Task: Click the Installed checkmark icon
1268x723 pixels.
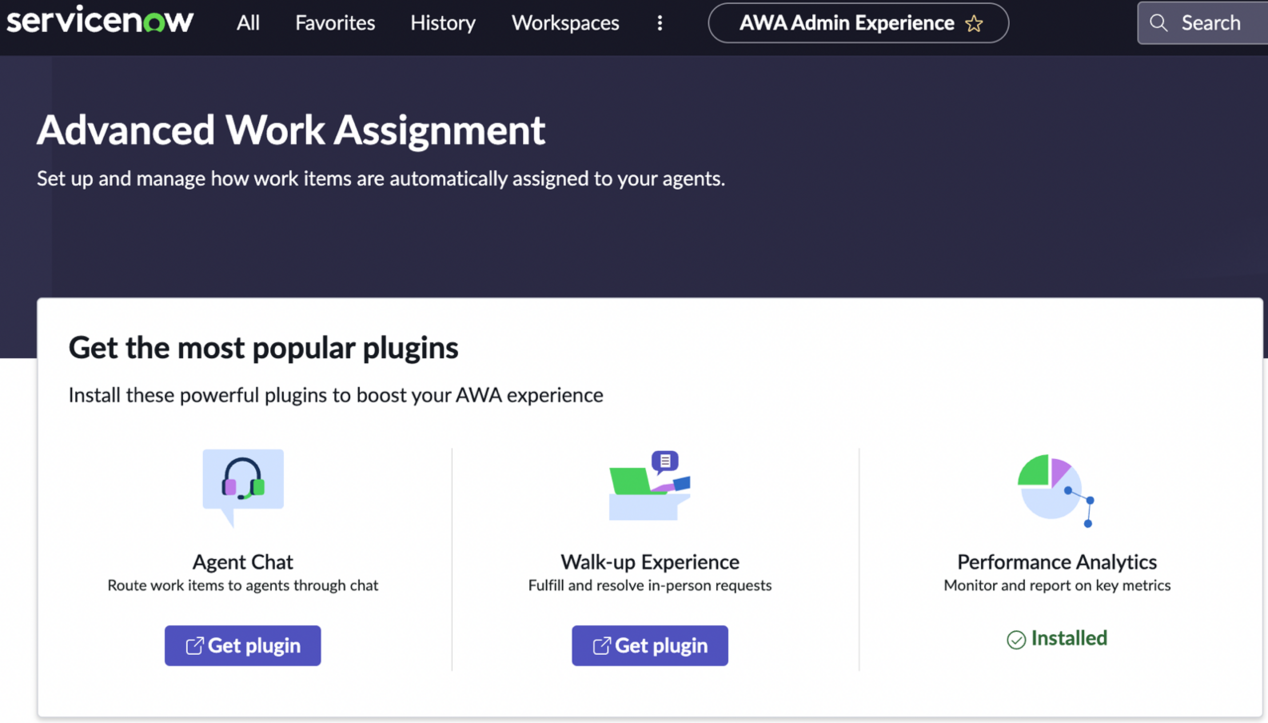Action: coord(1016,640)
